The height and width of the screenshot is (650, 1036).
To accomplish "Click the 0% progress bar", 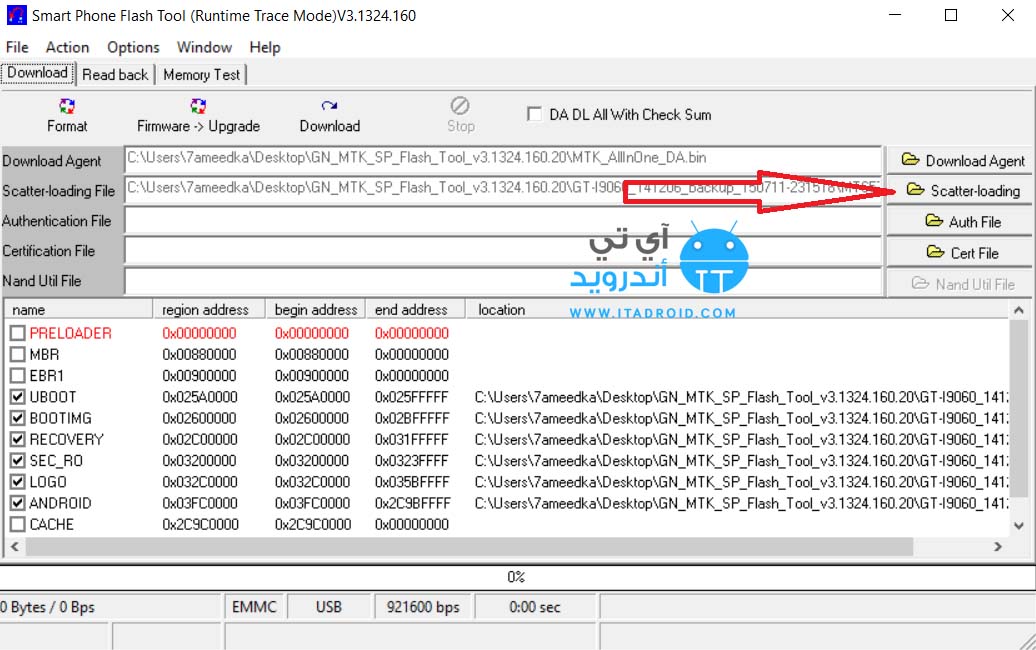I will [517, 577].
